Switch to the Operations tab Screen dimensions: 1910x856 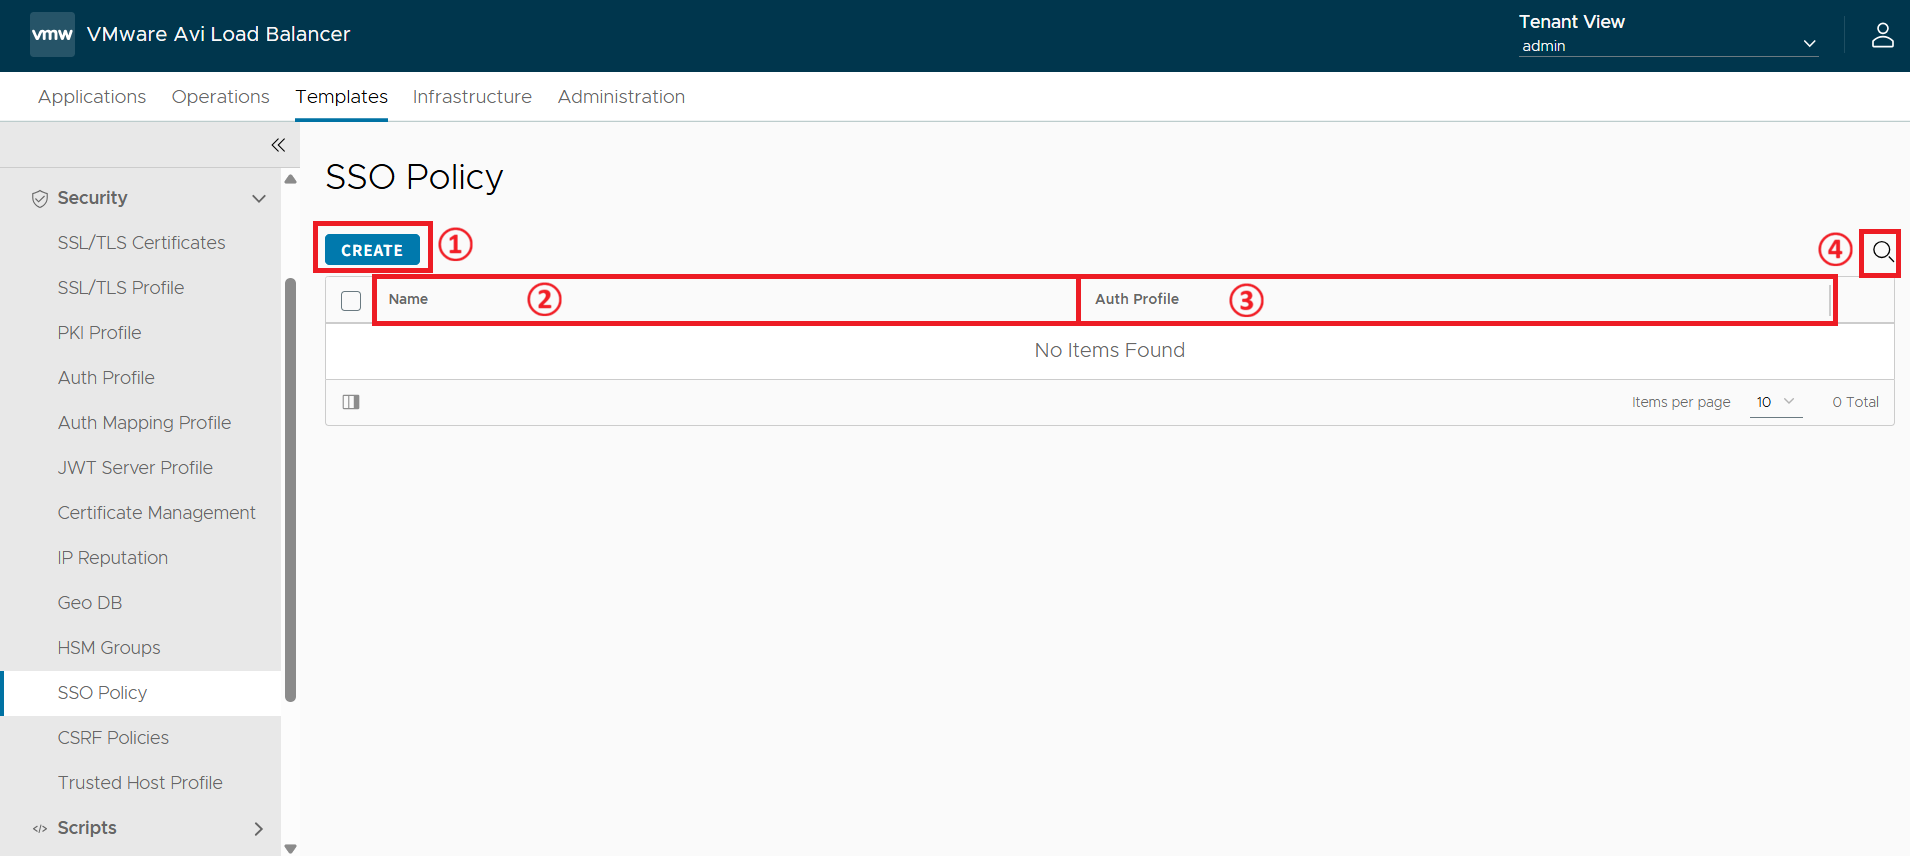click(x=221, y=97)
